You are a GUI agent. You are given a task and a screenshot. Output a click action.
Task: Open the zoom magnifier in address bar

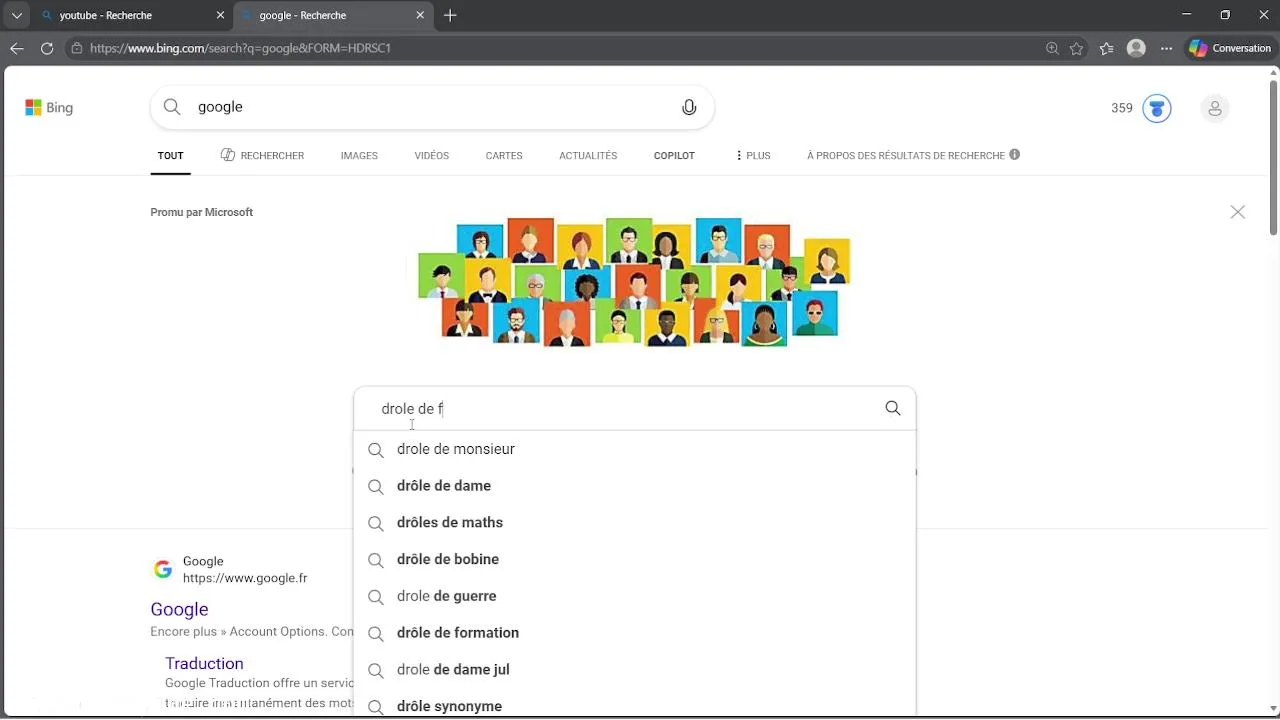(x=1052, y=48)
